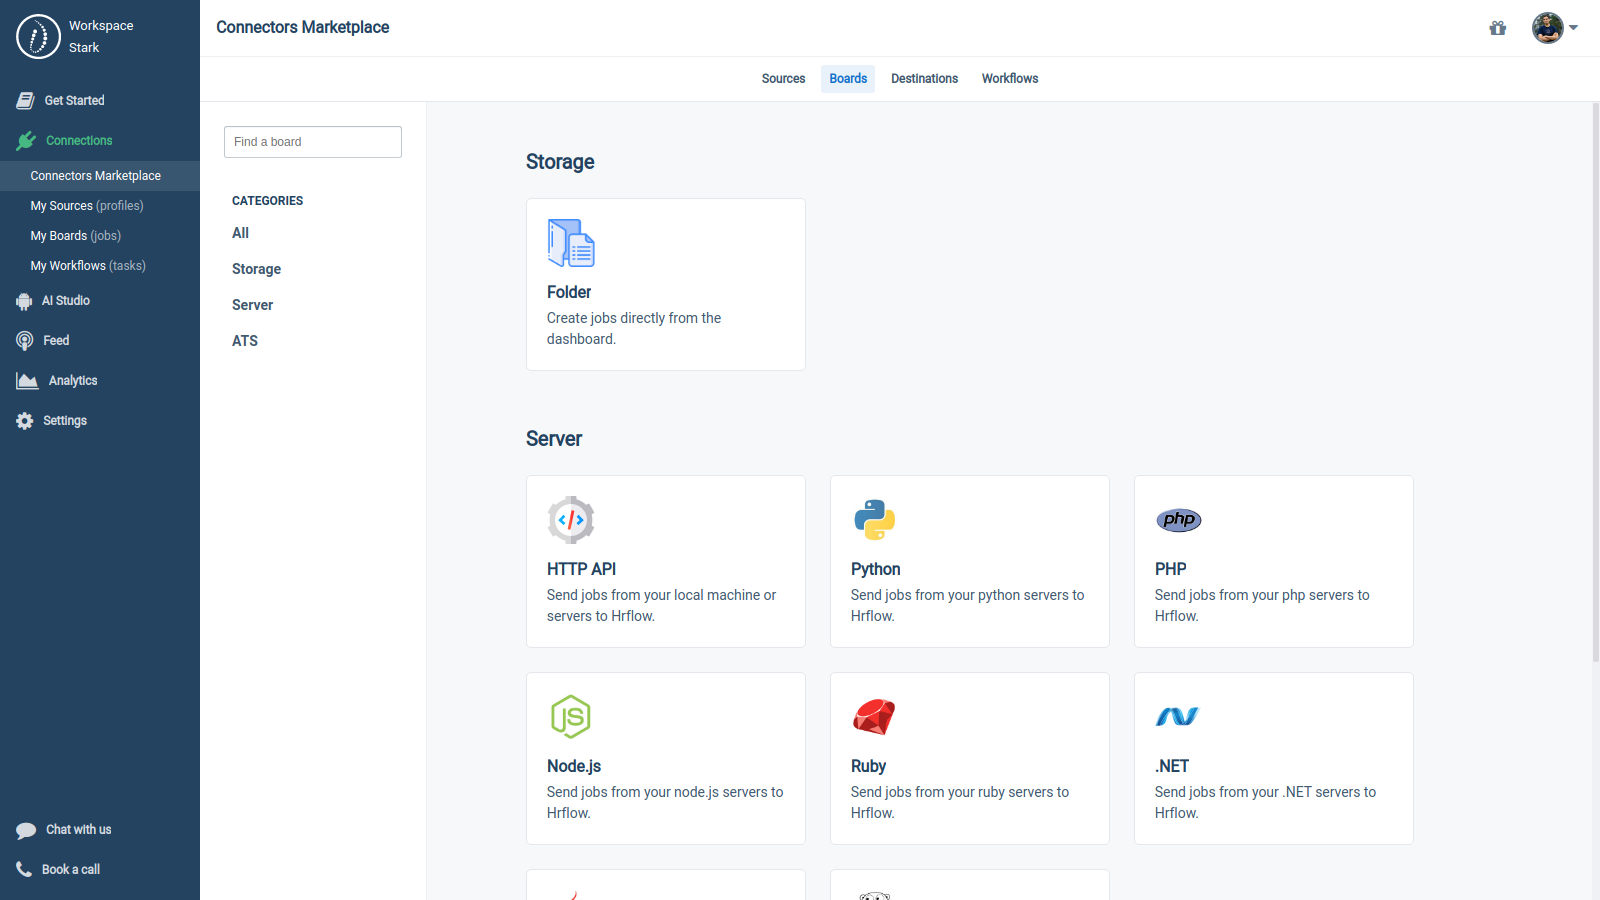This screenshot has width=1600, height=900.
Task: Click the Connections plug icon
Action: 27,141
